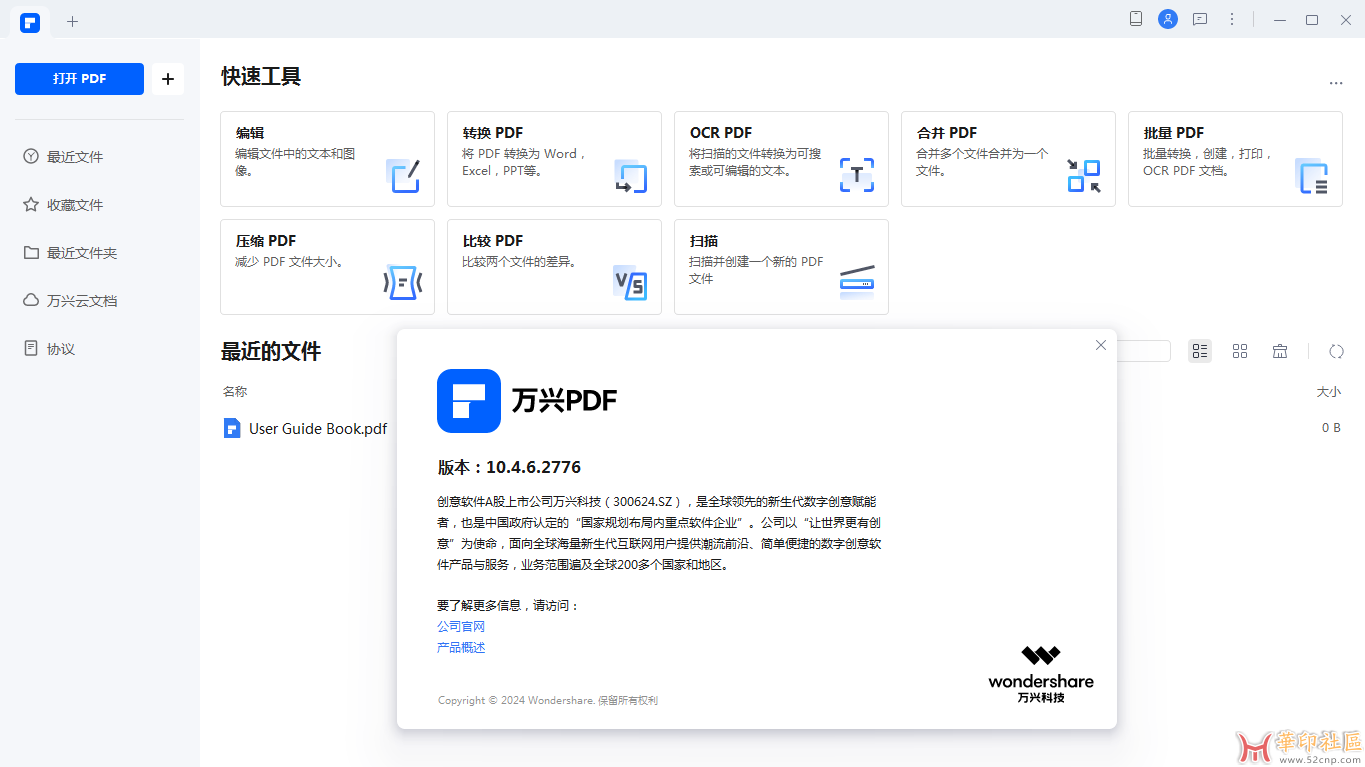
Task: Switch recent files to grid view
Action: [x=1240, y=351]
